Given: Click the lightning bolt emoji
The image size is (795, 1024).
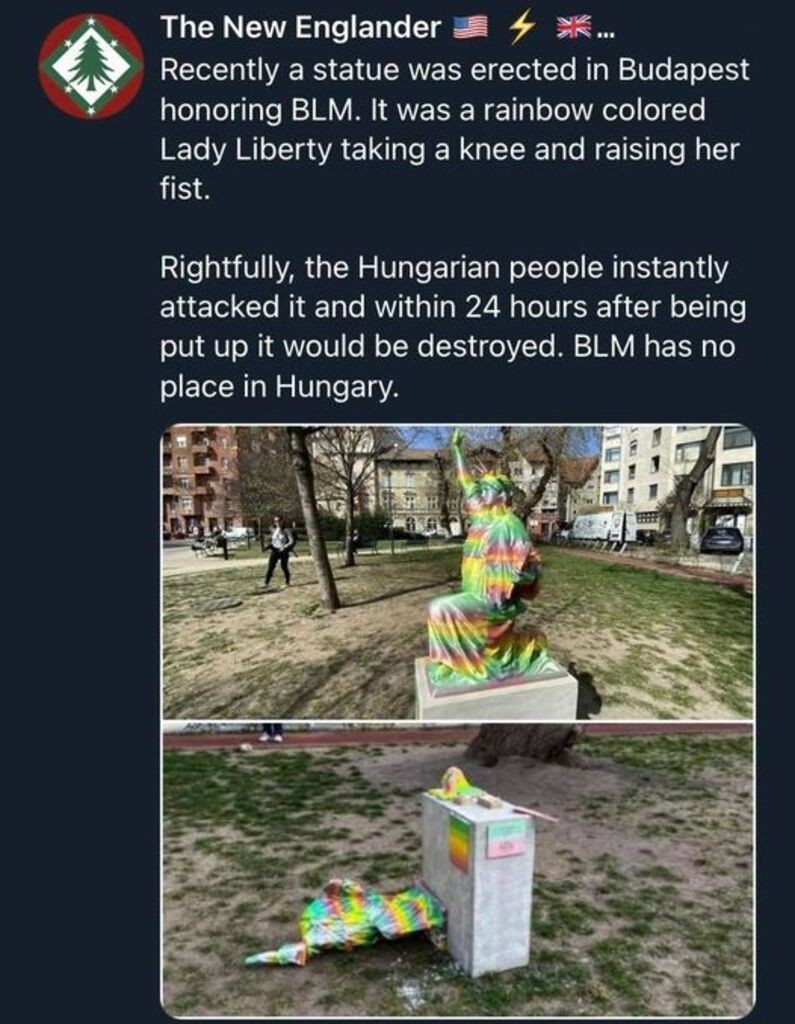Looking at the screenshot, I should pyautogui.click(x=523, y=27).
